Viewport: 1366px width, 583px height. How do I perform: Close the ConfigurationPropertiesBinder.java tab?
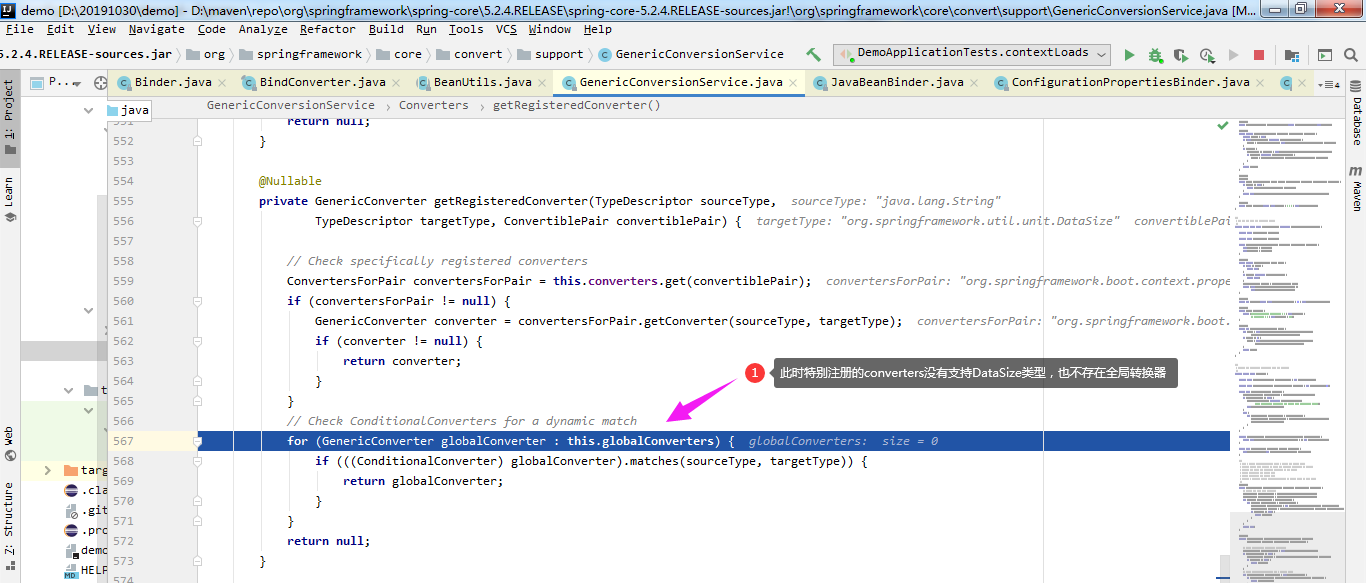1260,83
